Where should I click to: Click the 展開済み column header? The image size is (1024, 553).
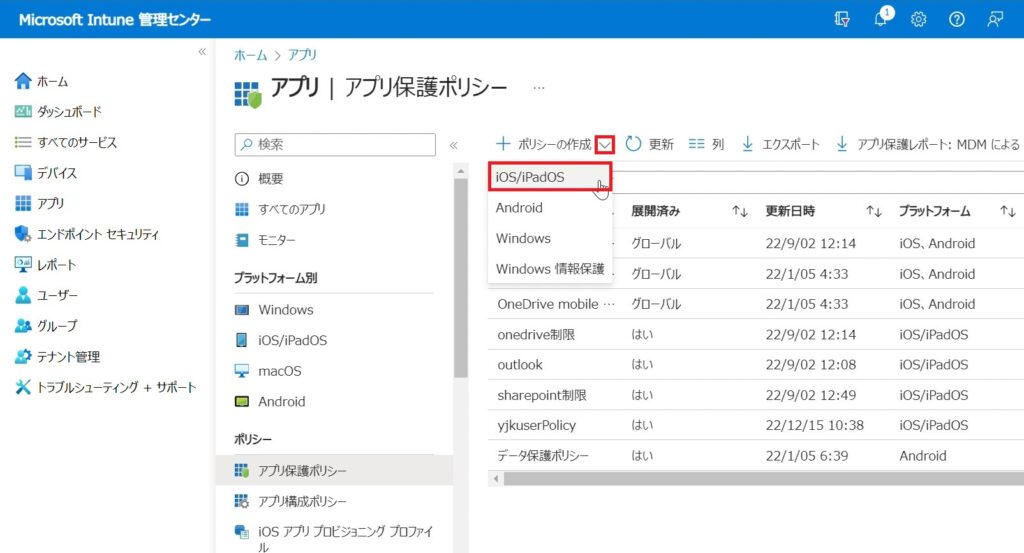point(655,211)
